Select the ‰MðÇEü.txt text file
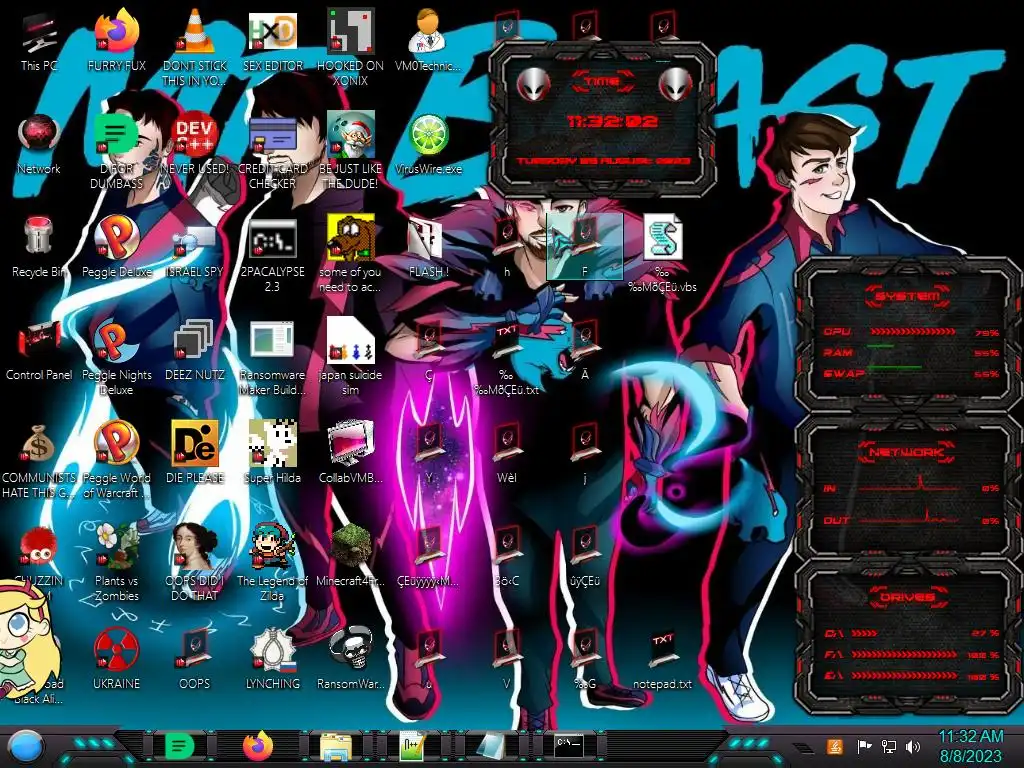1024x768 pixels. point(506,357)
